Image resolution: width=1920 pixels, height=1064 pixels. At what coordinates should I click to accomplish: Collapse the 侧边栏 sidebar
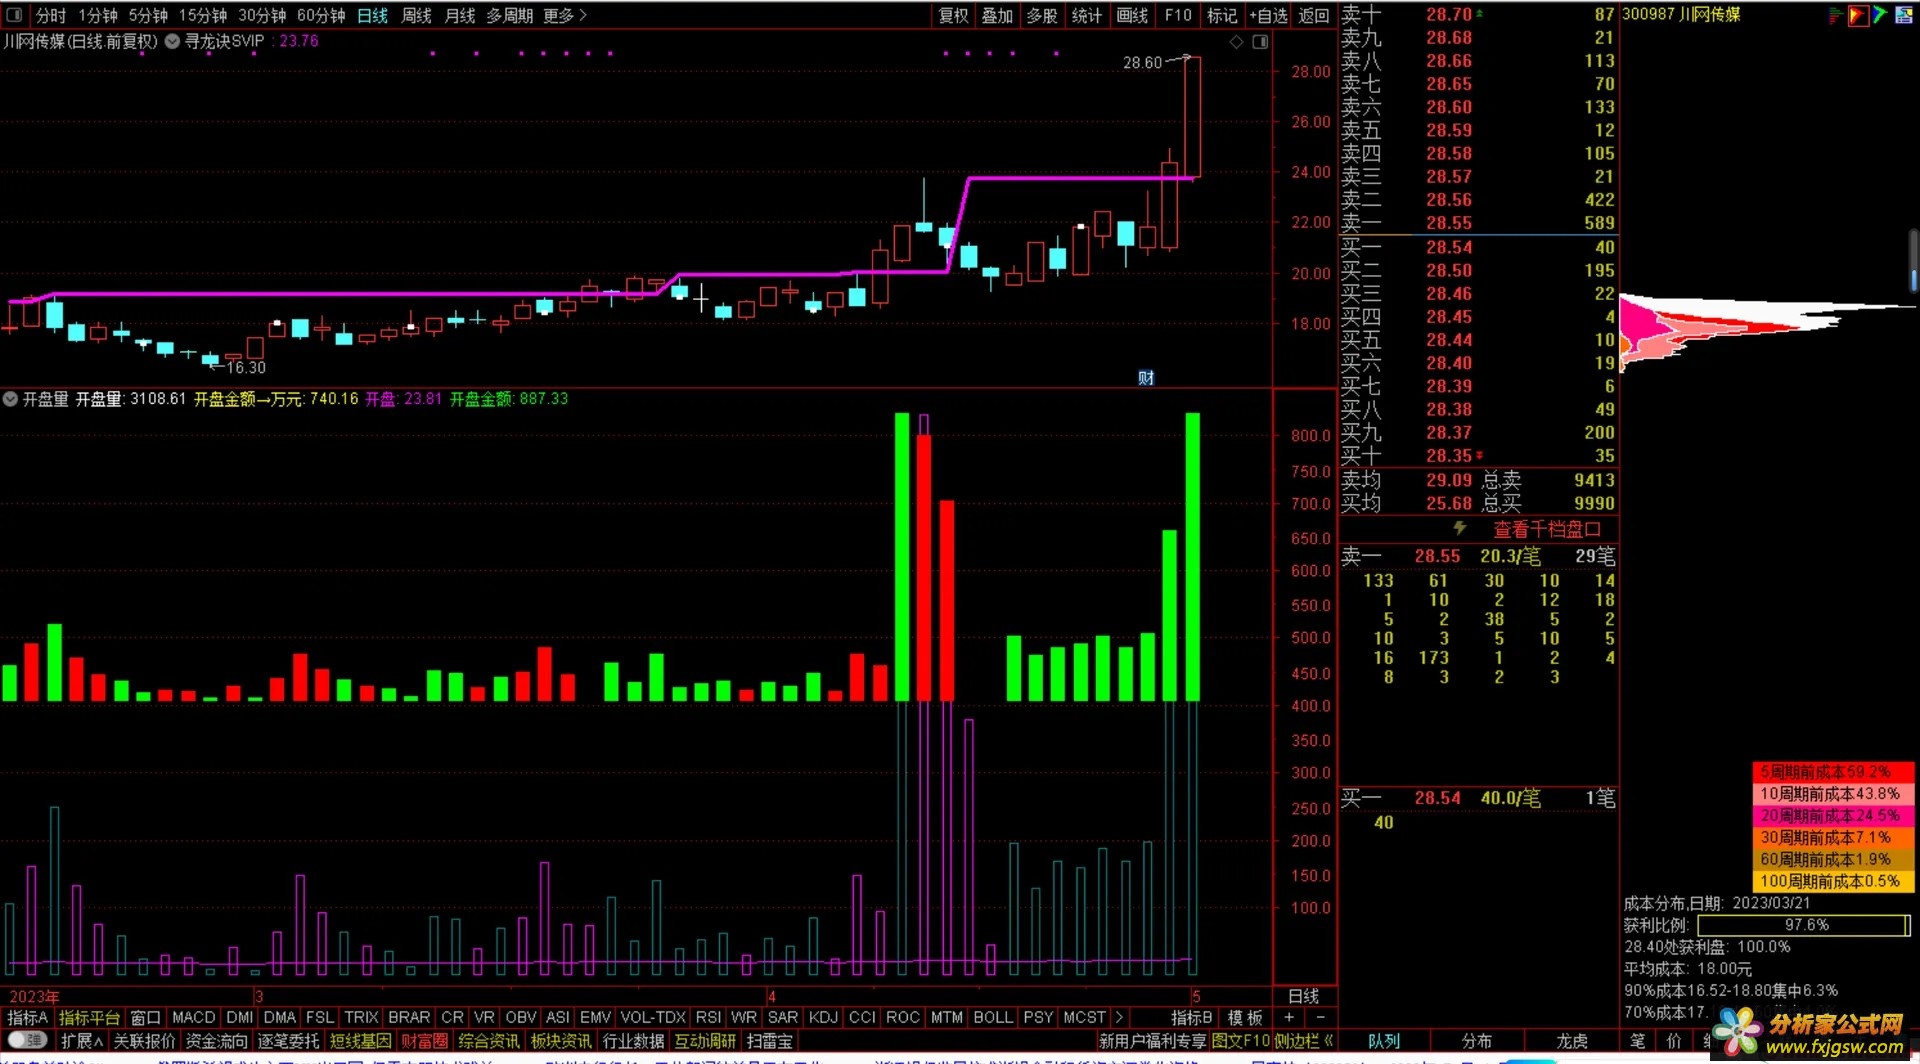coord(1304,1041)
